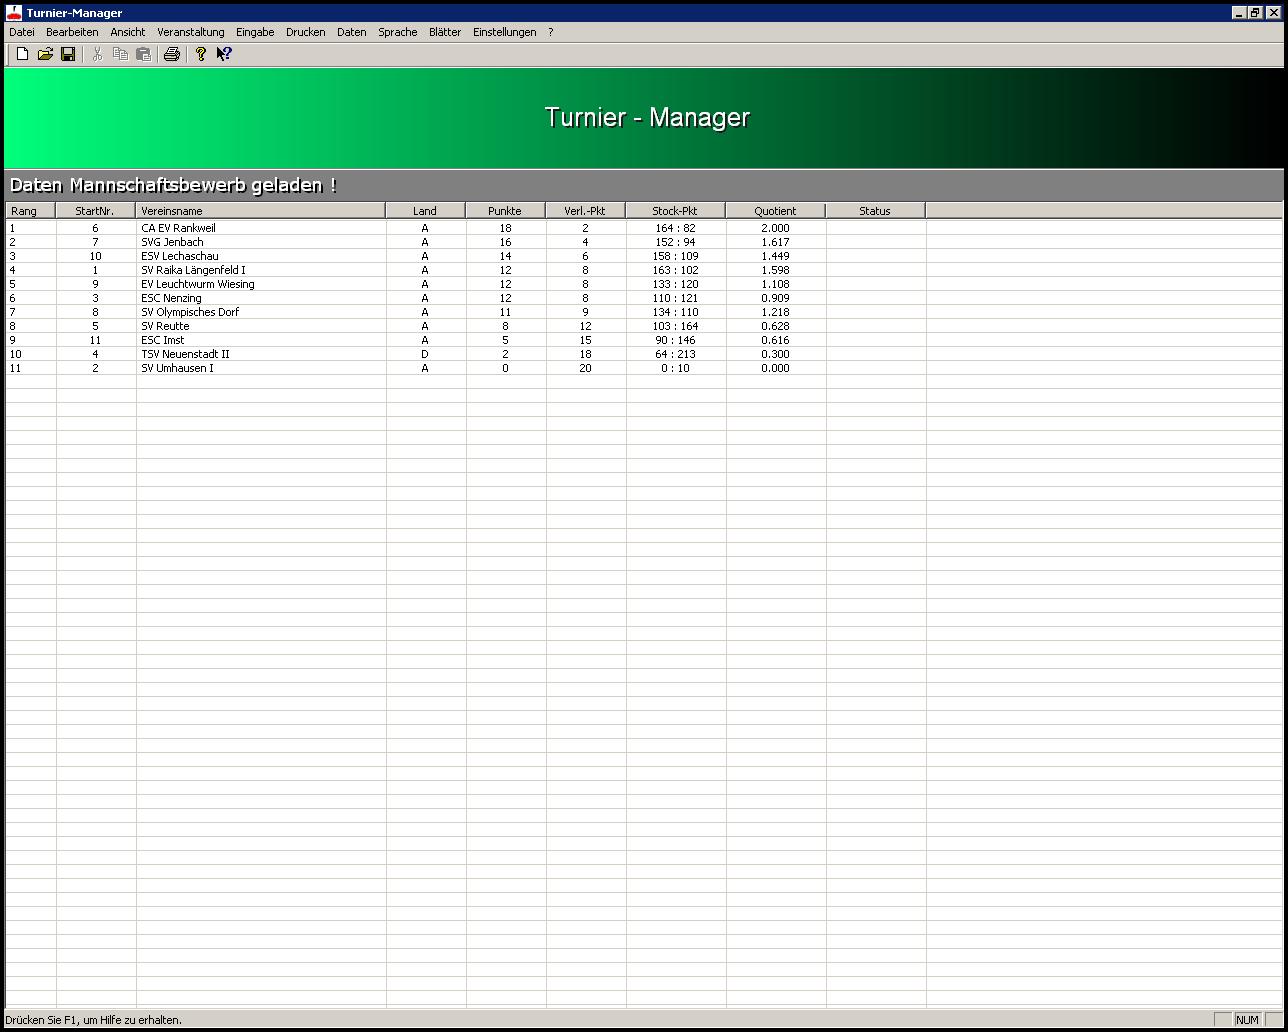Viewport: 1288px width, 1032px height.
Task: Click the Land value D for Neuenstadt
Action: [425, 354]
